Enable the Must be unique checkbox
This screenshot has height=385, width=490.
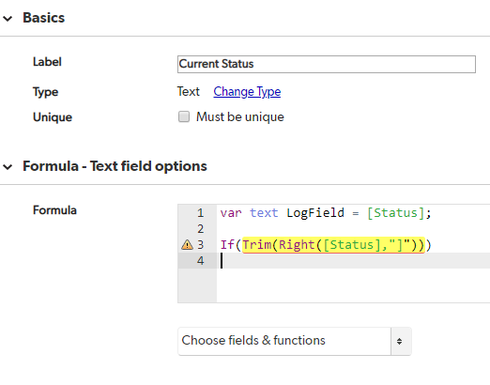tap(184, 117)
